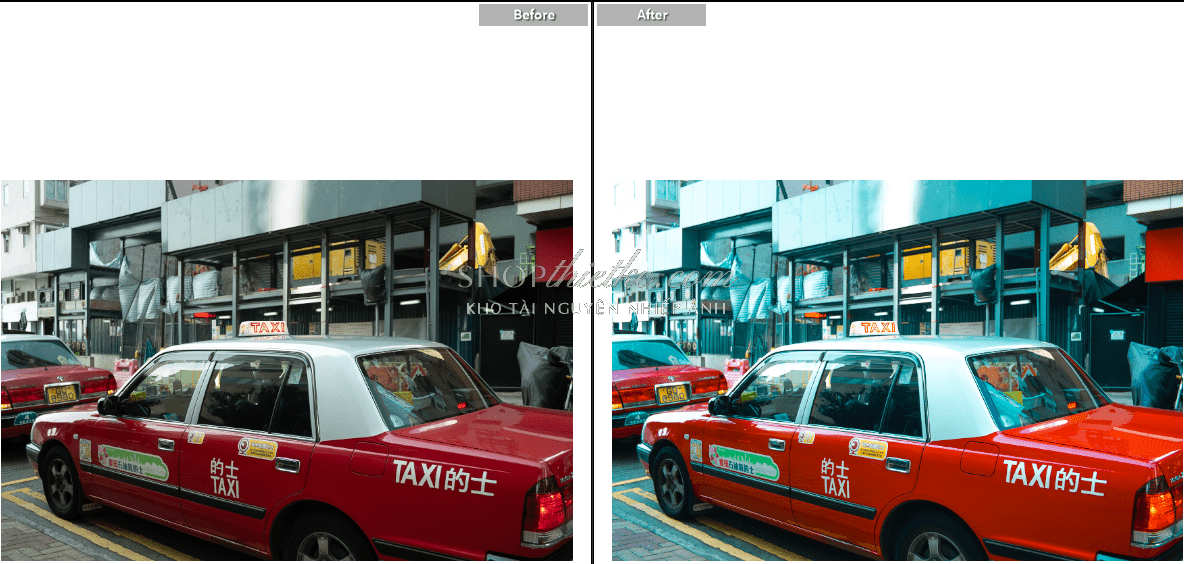Click the rear TAXI 的士 lettering in After photo
The image size is (1184, 564).
[x=1054, y=477]
